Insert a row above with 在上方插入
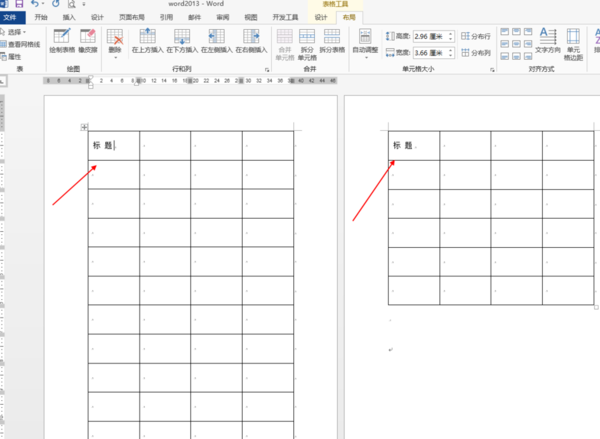Screen dimensions: 600x439 click(147, 41)
